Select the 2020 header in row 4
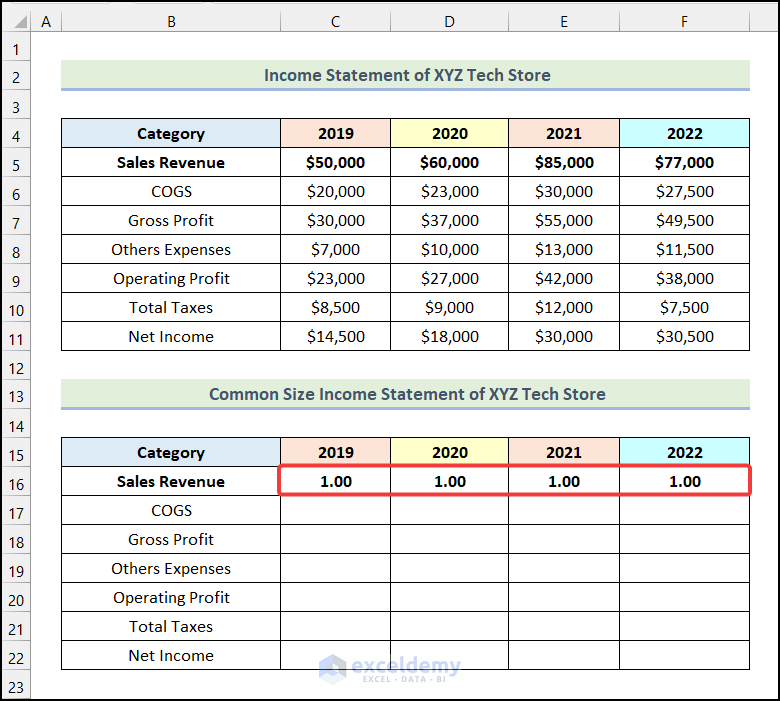The width and height of the screenshot is (780, 701). (x=450, y=133)
